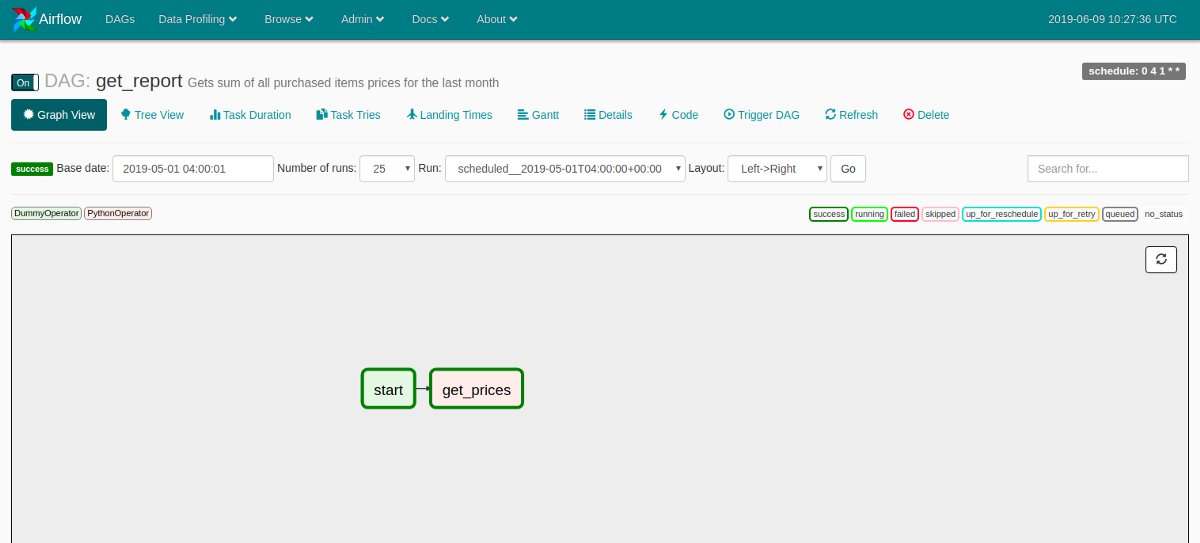Click the failed status legend swatch
The height and width of the screenshot is (543, 1200).
904,214
